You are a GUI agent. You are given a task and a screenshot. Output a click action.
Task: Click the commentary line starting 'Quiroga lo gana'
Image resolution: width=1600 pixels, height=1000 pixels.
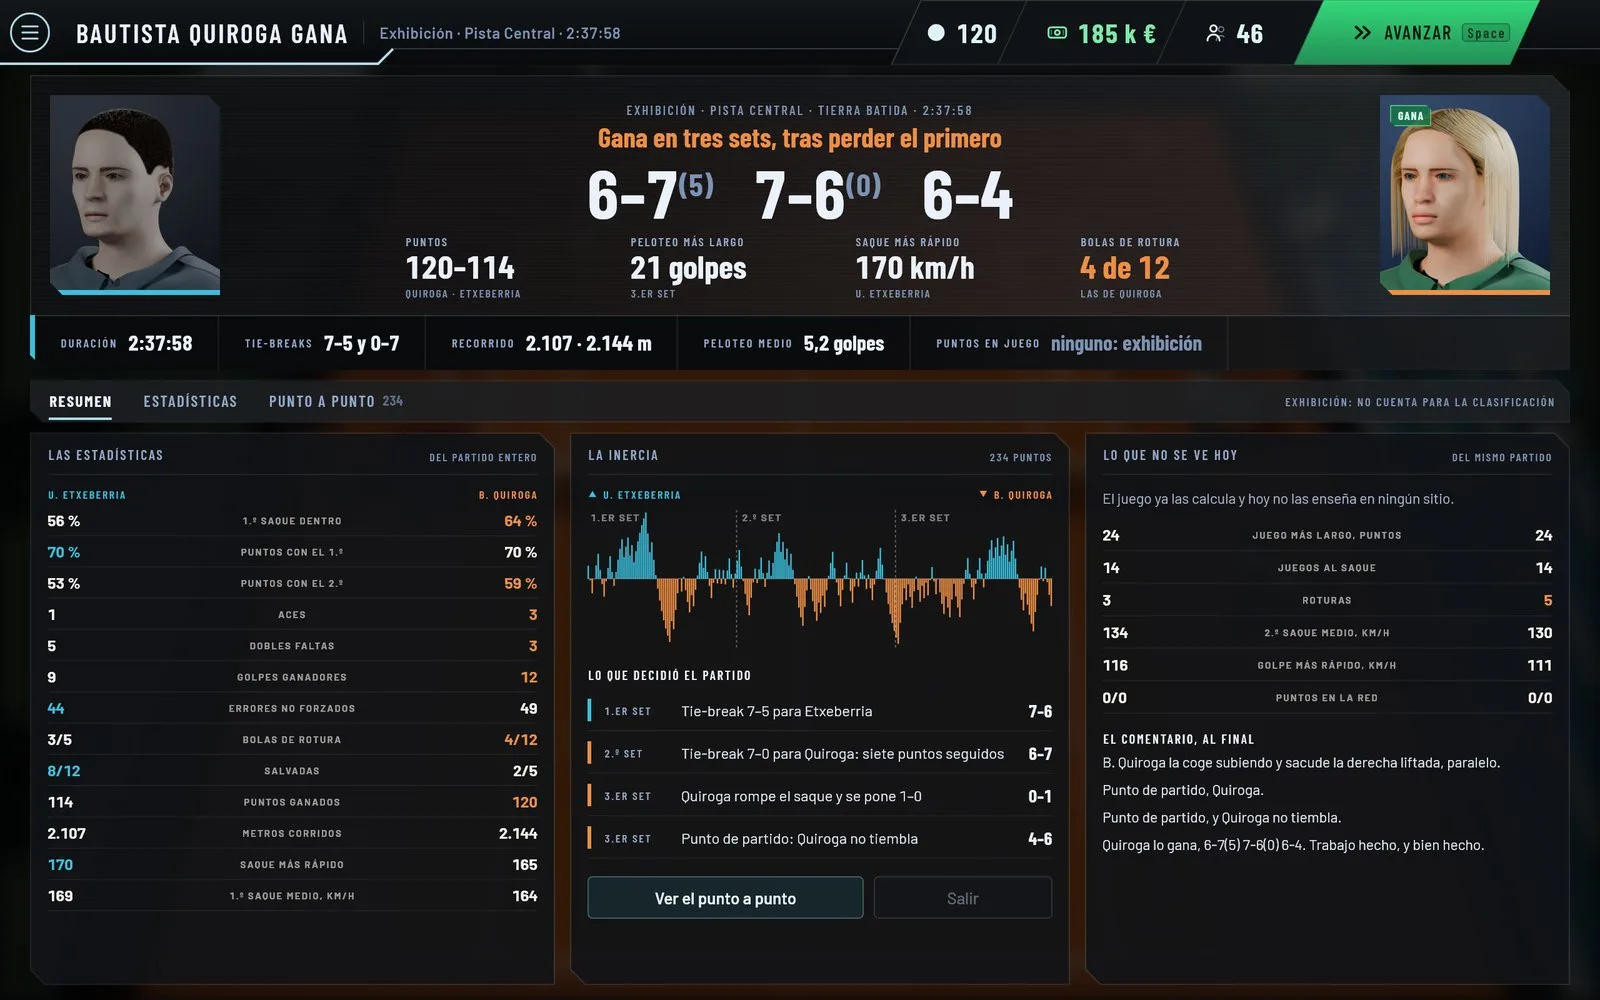point(1293,845)
